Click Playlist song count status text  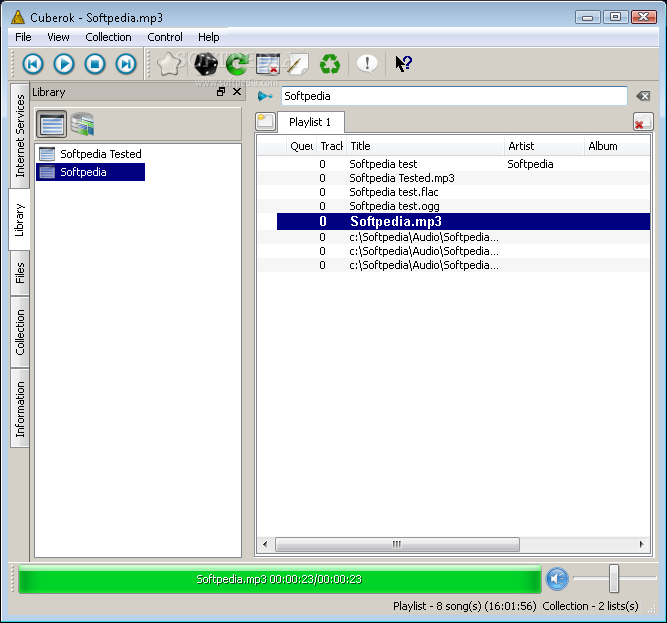(465, 606)
